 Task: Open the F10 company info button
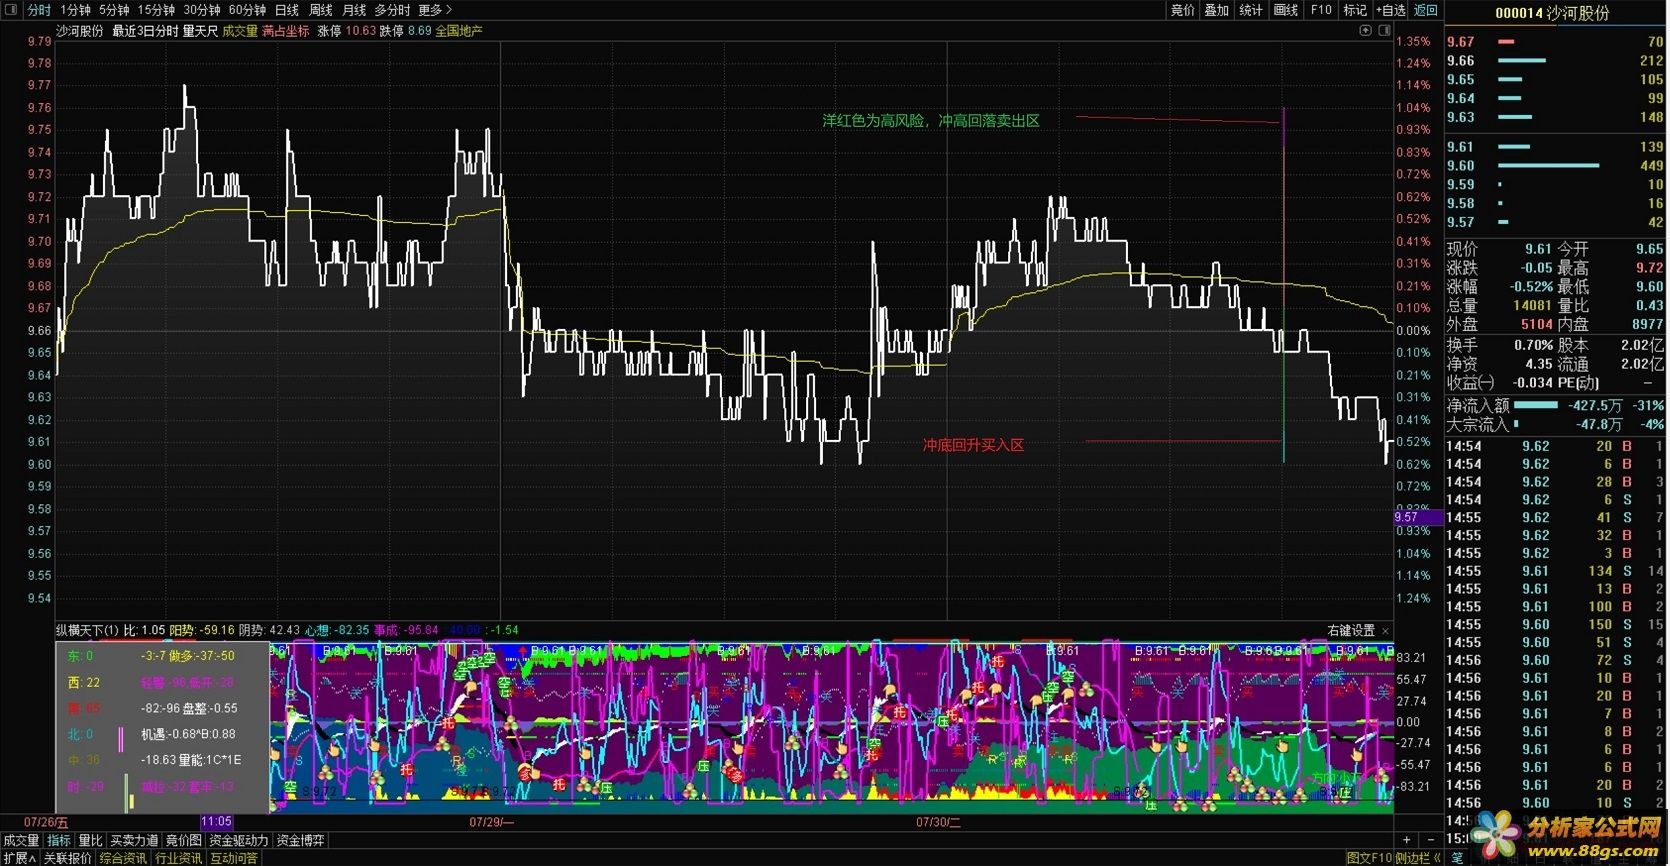click(x=1321, y=10)
